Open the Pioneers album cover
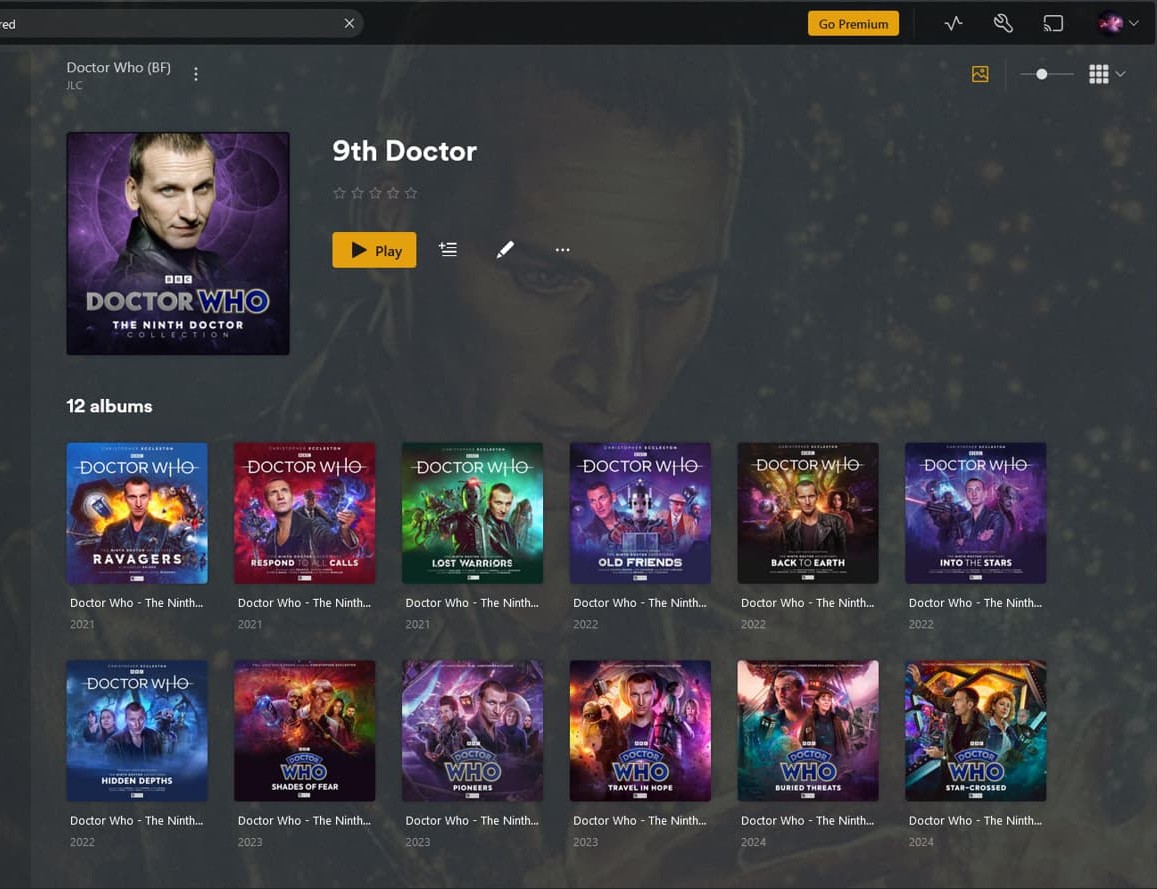The width and height of the screenshot is (1157, 889). [x=472, y=730]
